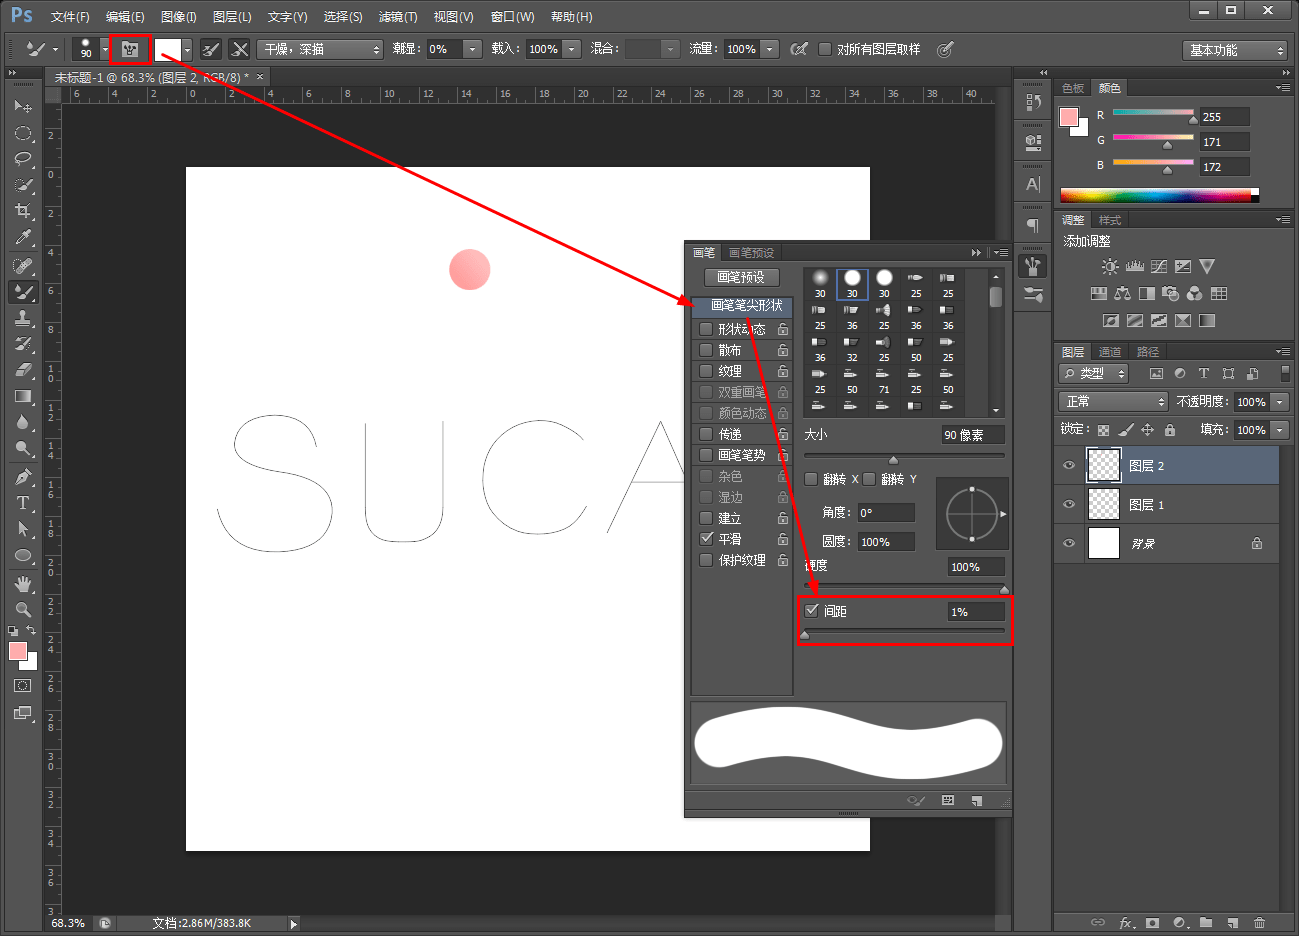
Task: Click delete layer trash icon
Action: coord(1259,922)
